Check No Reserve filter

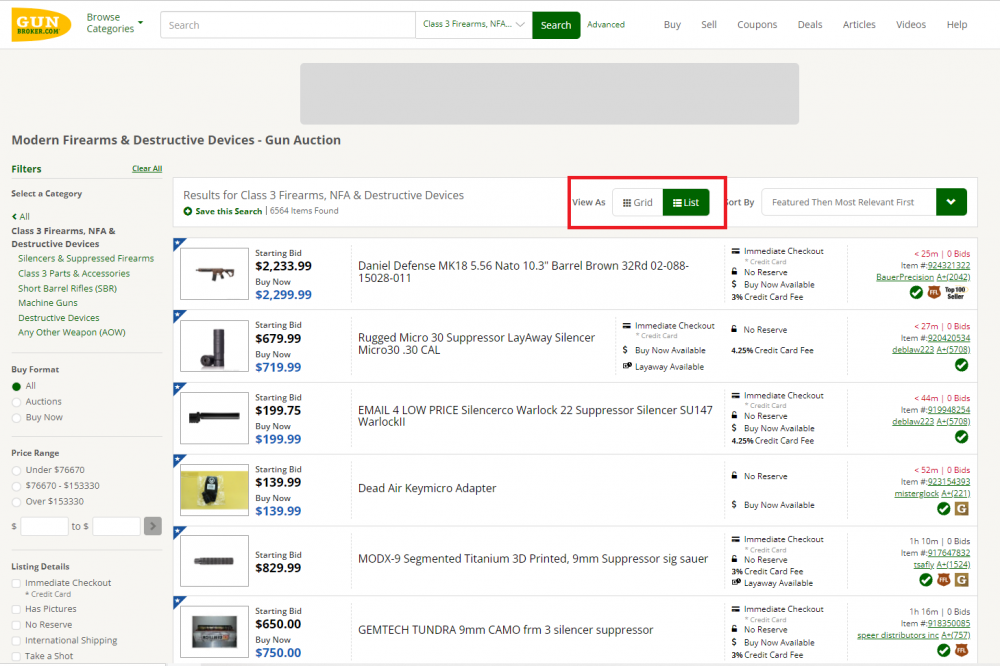16,625
